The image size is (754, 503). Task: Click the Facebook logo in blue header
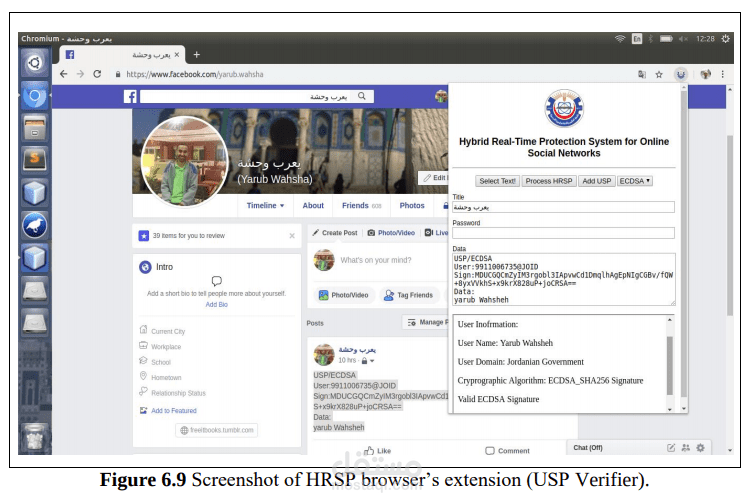130,97
